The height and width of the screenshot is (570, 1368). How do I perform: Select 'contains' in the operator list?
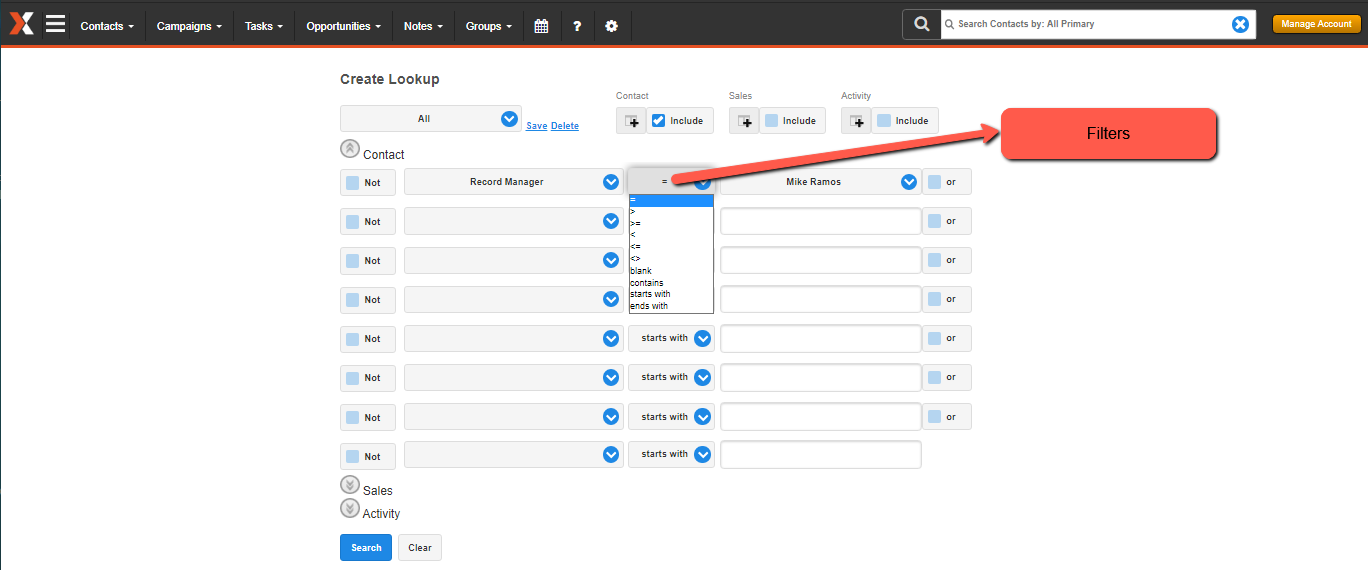tap(647, 283)
